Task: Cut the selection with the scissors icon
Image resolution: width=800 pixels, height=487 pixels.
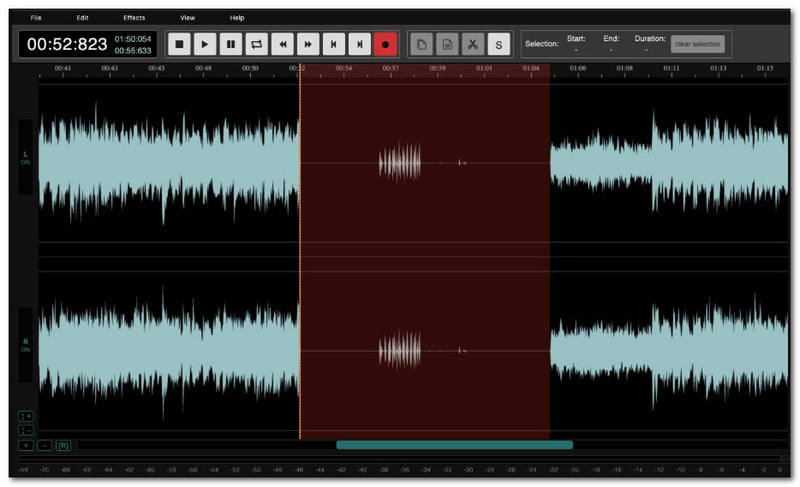Action: pos(473,44)
